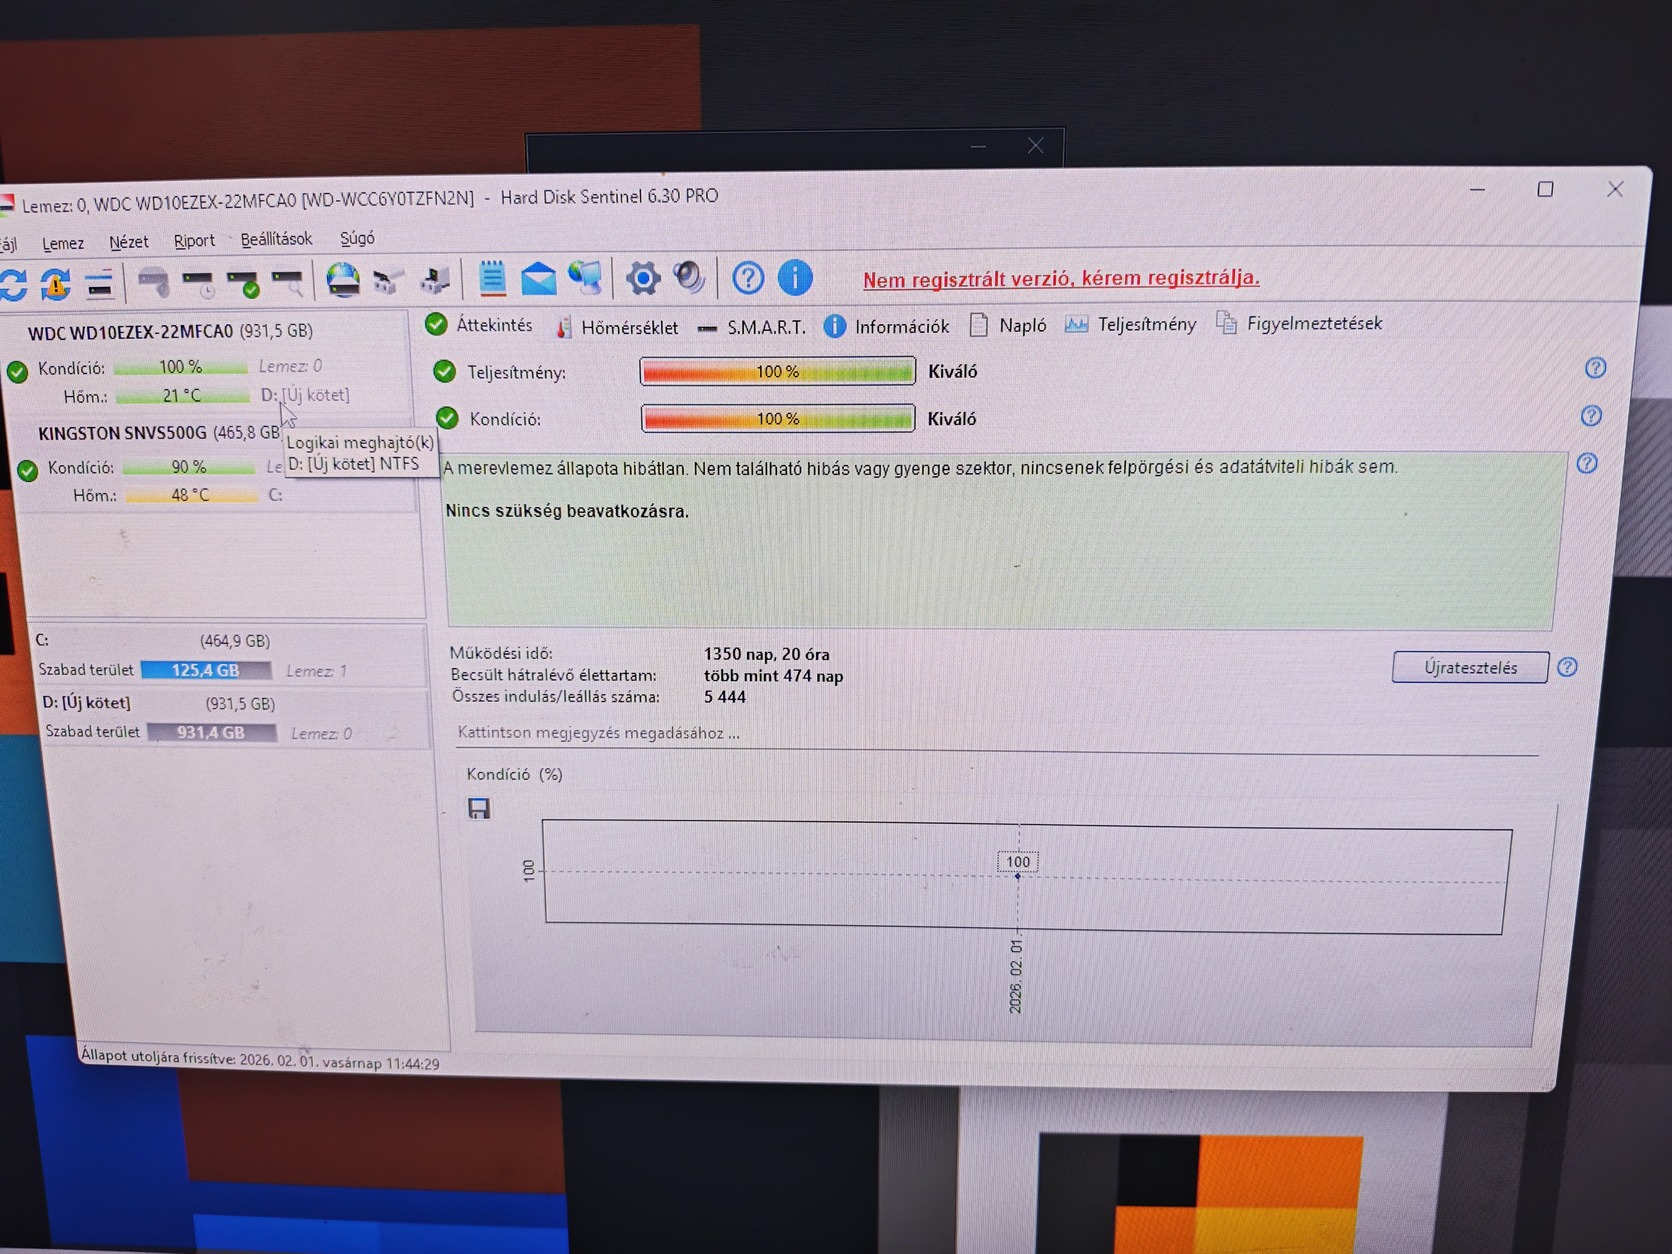Image resolution: width=1672 pixels, height=1254 pixels.
Task: Click the disk-with-magnifier toolbar icon
Action: pos(288,283)
